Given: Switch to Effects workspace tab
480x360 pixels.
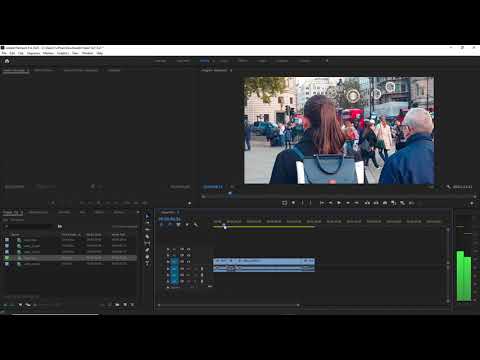Looking at the screenshot, I should (x=243, y=61).
